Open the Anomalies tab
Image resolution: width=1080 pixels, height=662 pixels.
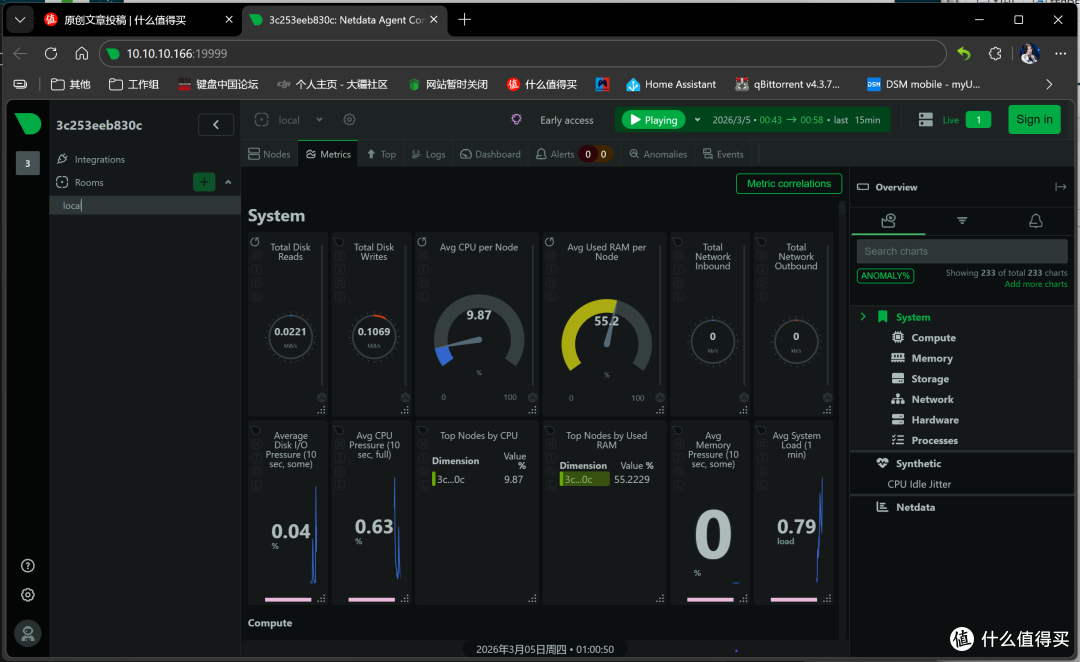pos(658,154)
